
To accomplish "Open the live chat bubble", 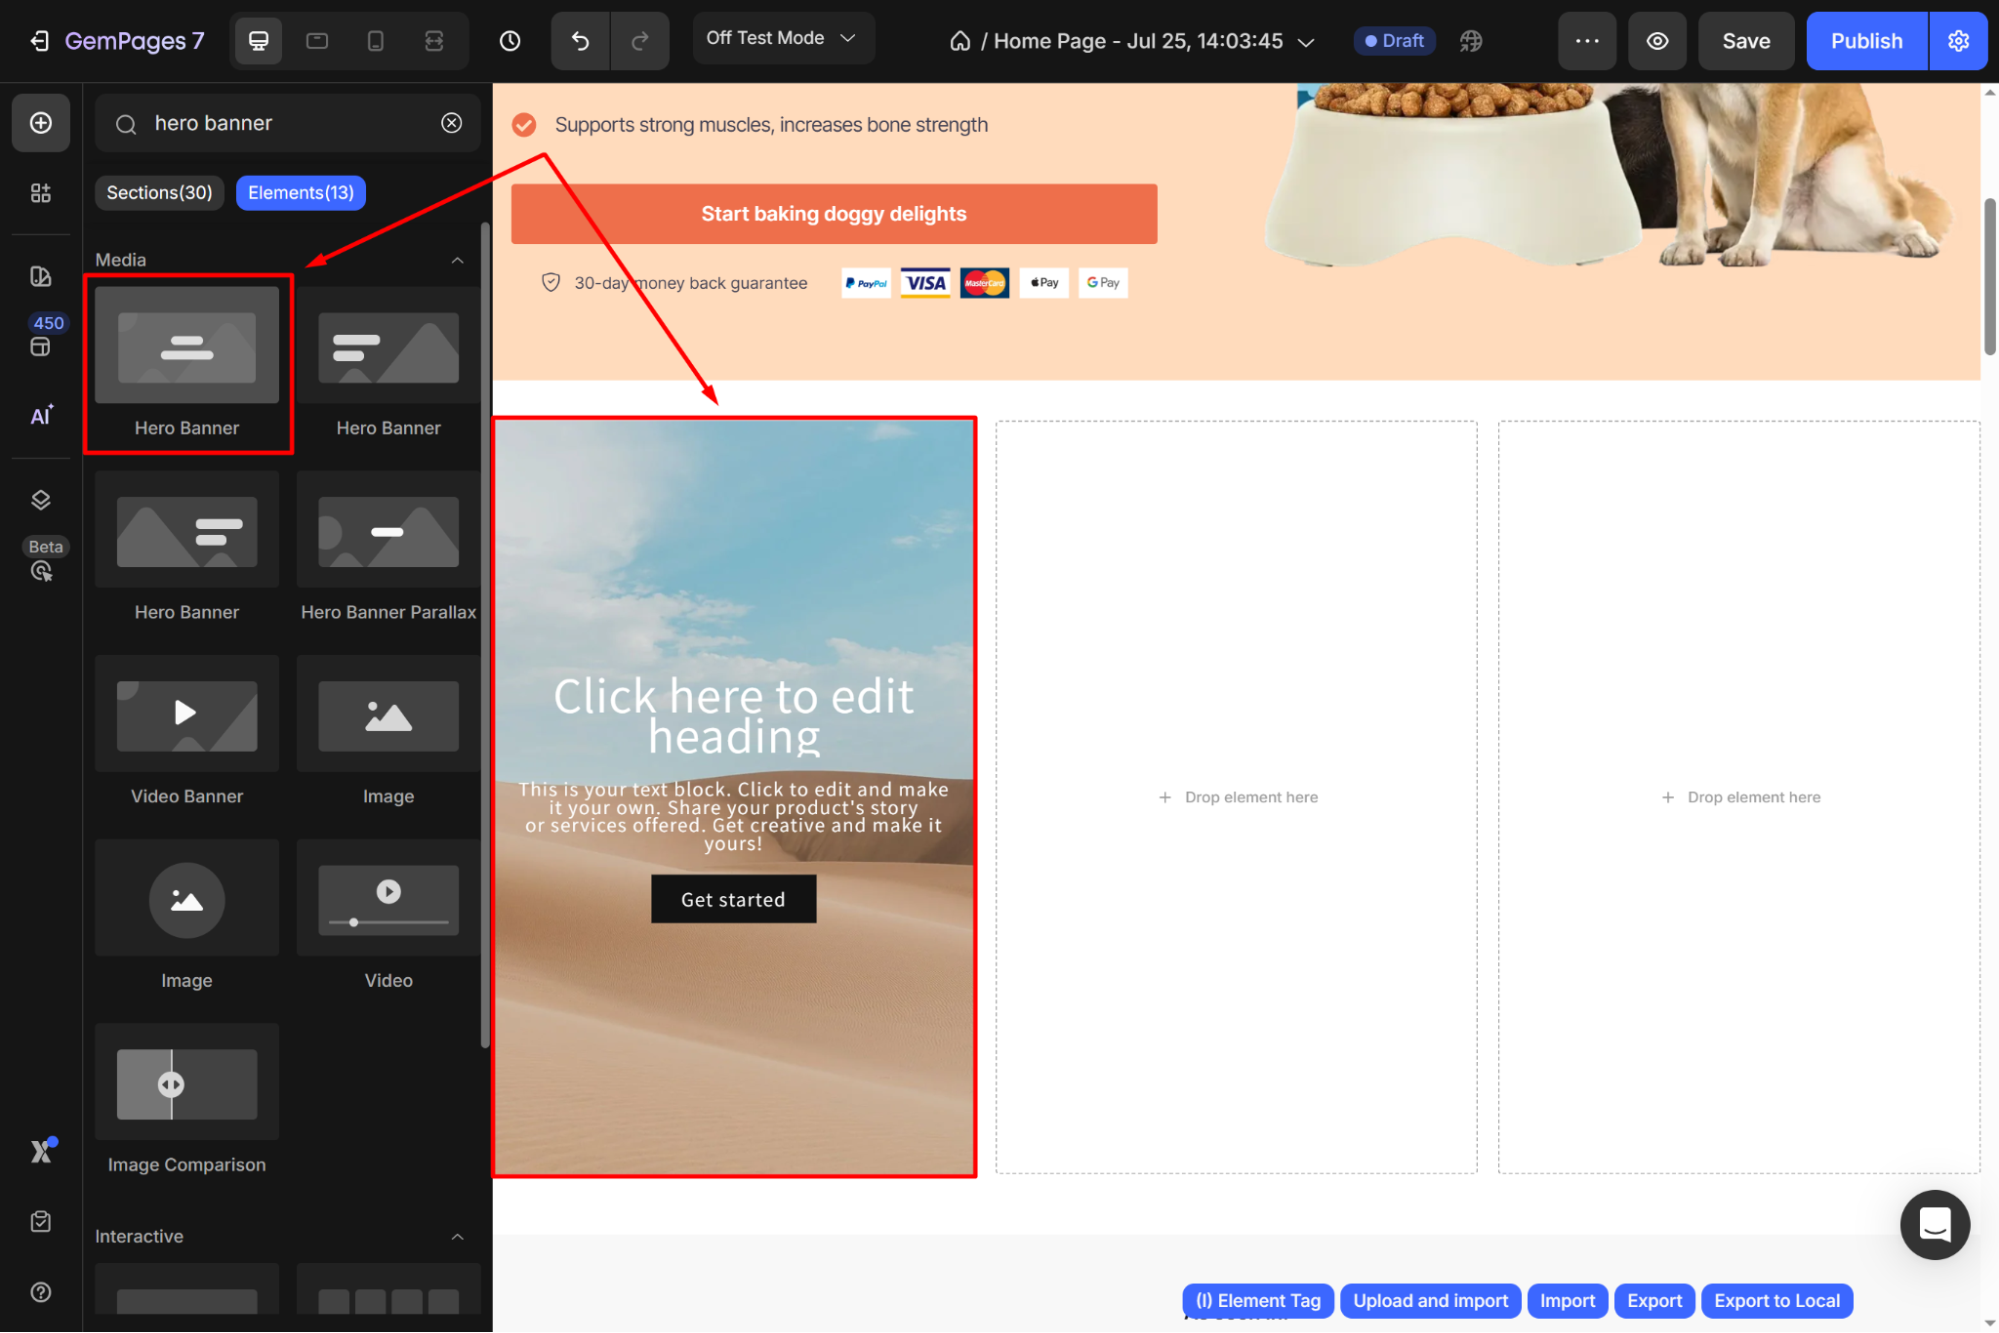I will pos(1934,1224).
